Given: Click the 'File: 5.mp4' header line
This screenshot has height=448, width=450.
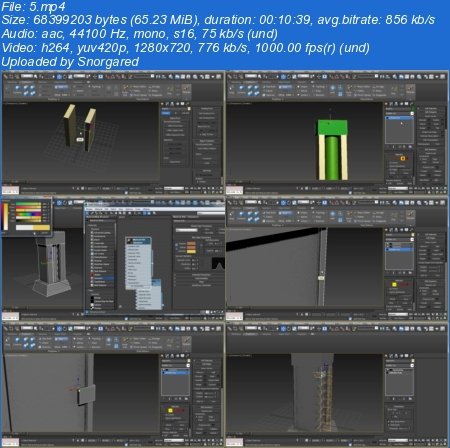Looking at the screenshot, I should pos(33,6).
